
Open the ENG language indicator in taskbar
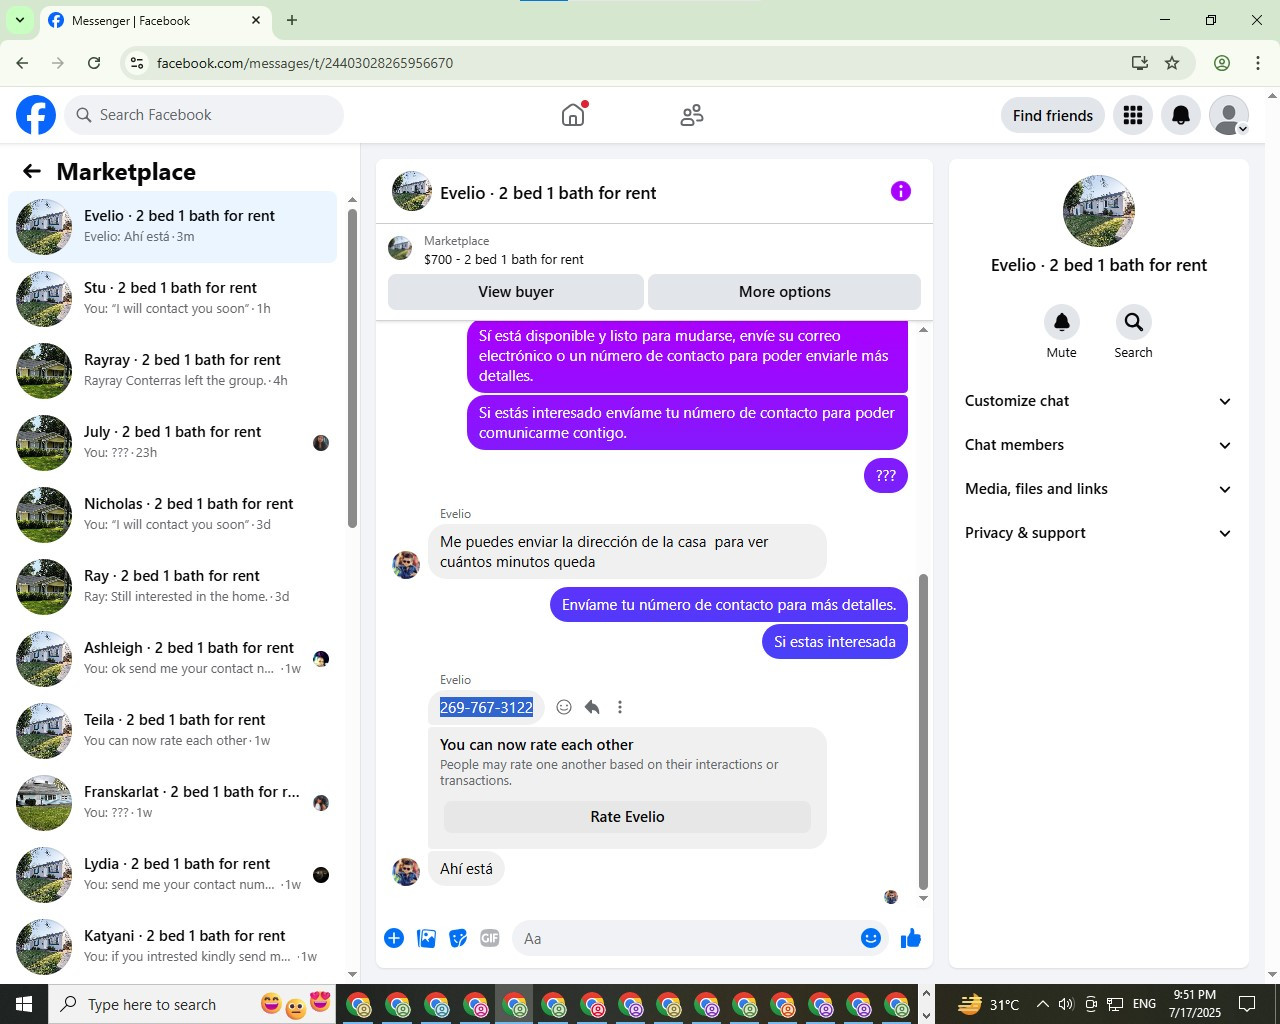coord(1144,1004)
